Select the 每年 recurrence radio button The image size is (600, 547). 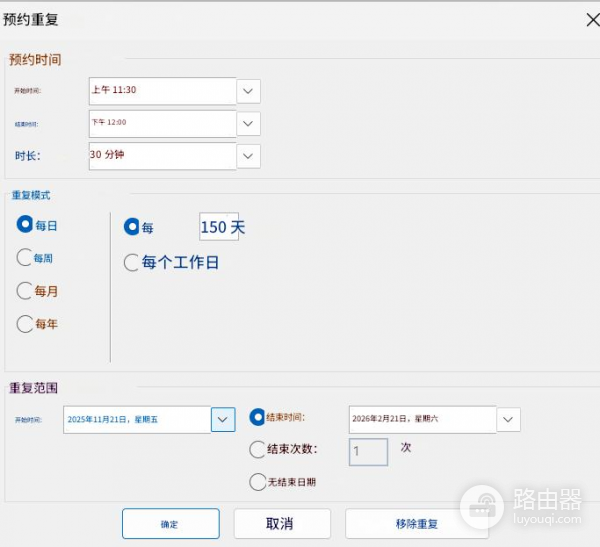pos(24,324)
